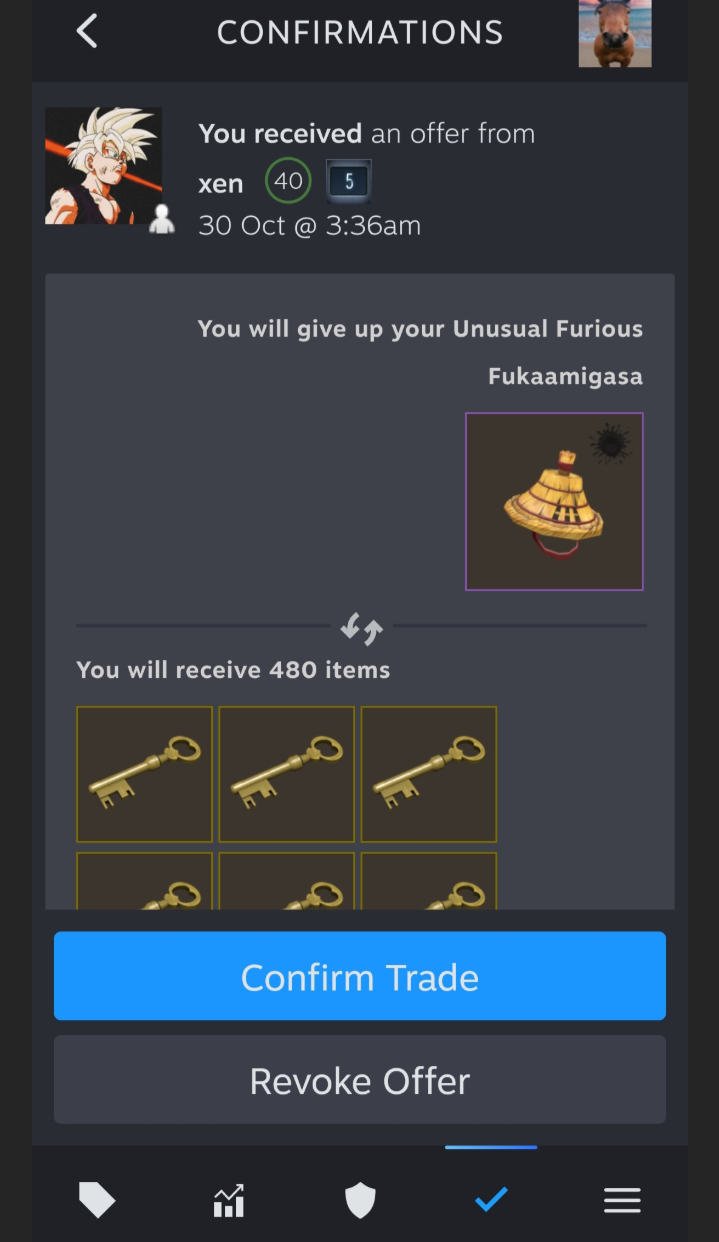Tap the second key in top row
The width and height of the screenshot is (719, 1242).
(x=287, y=774)
